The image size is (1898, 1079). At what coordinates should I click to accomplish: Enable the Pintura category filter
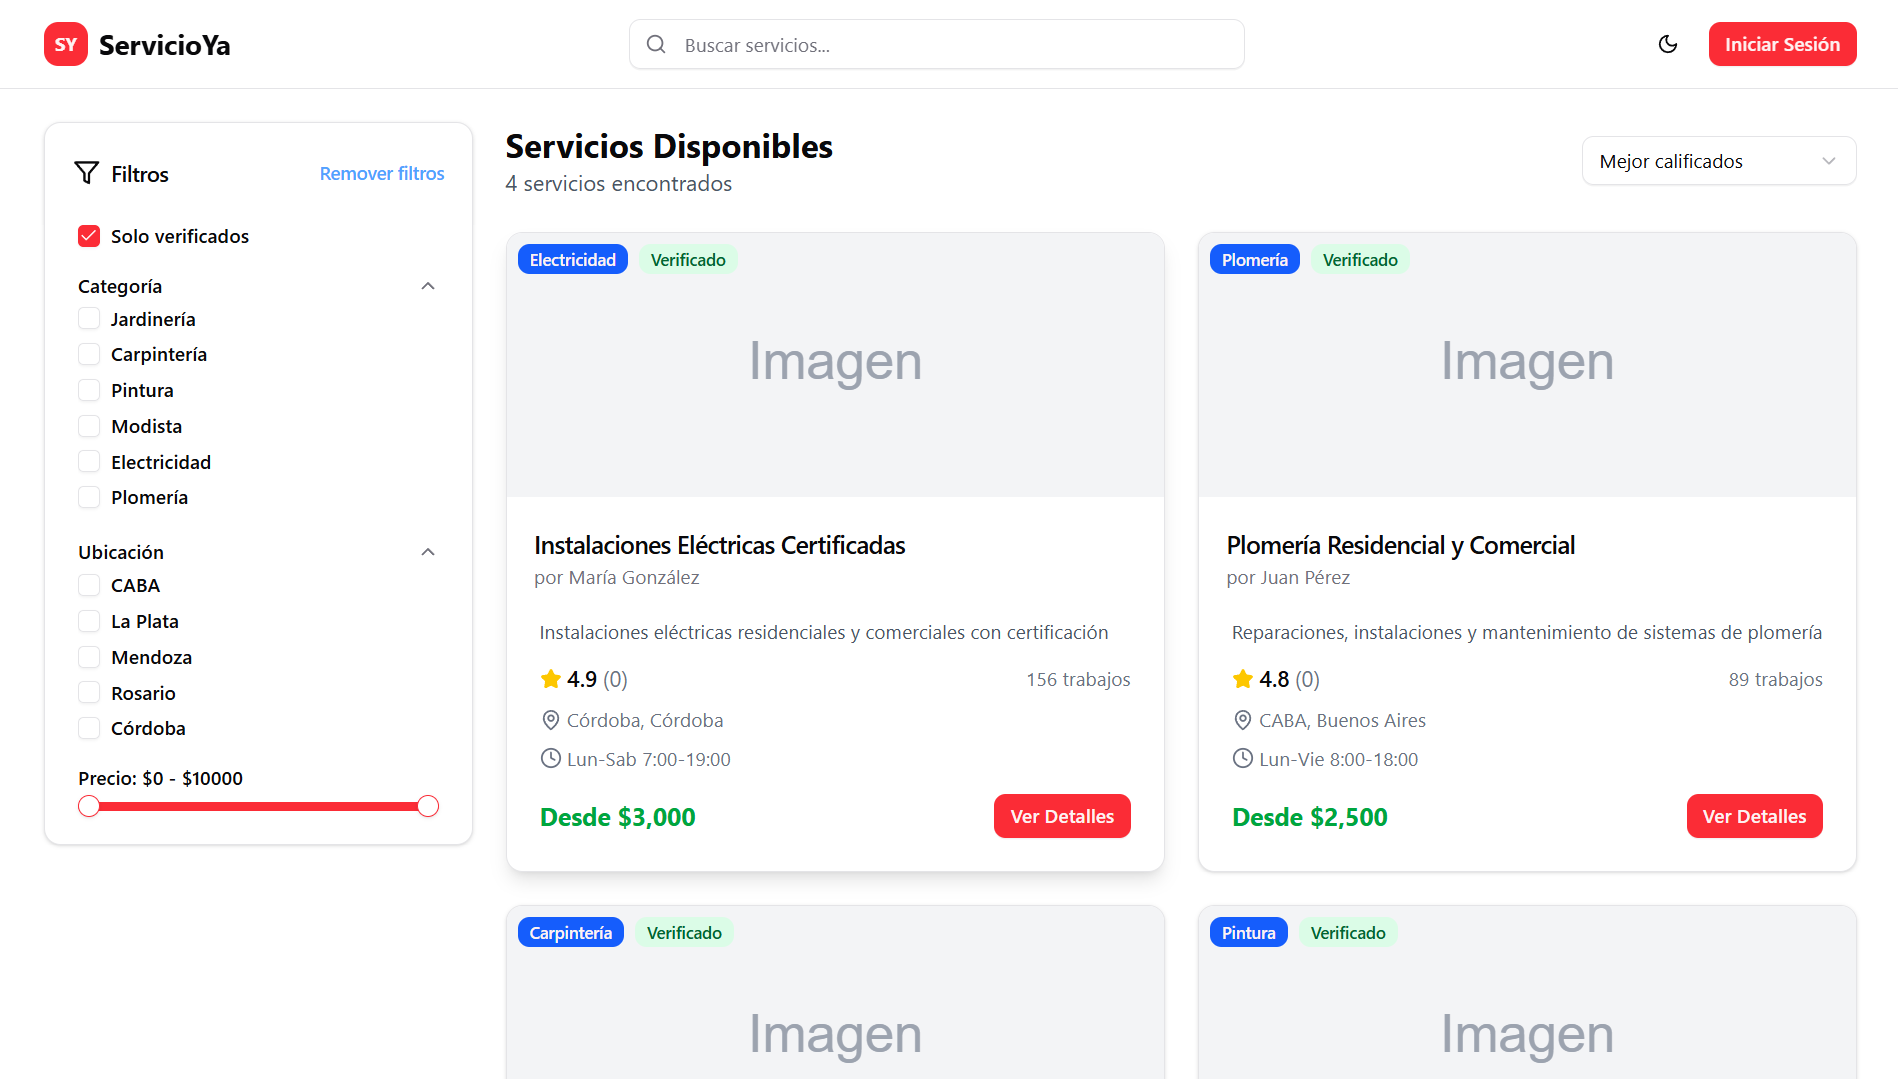tap(89, 390)
